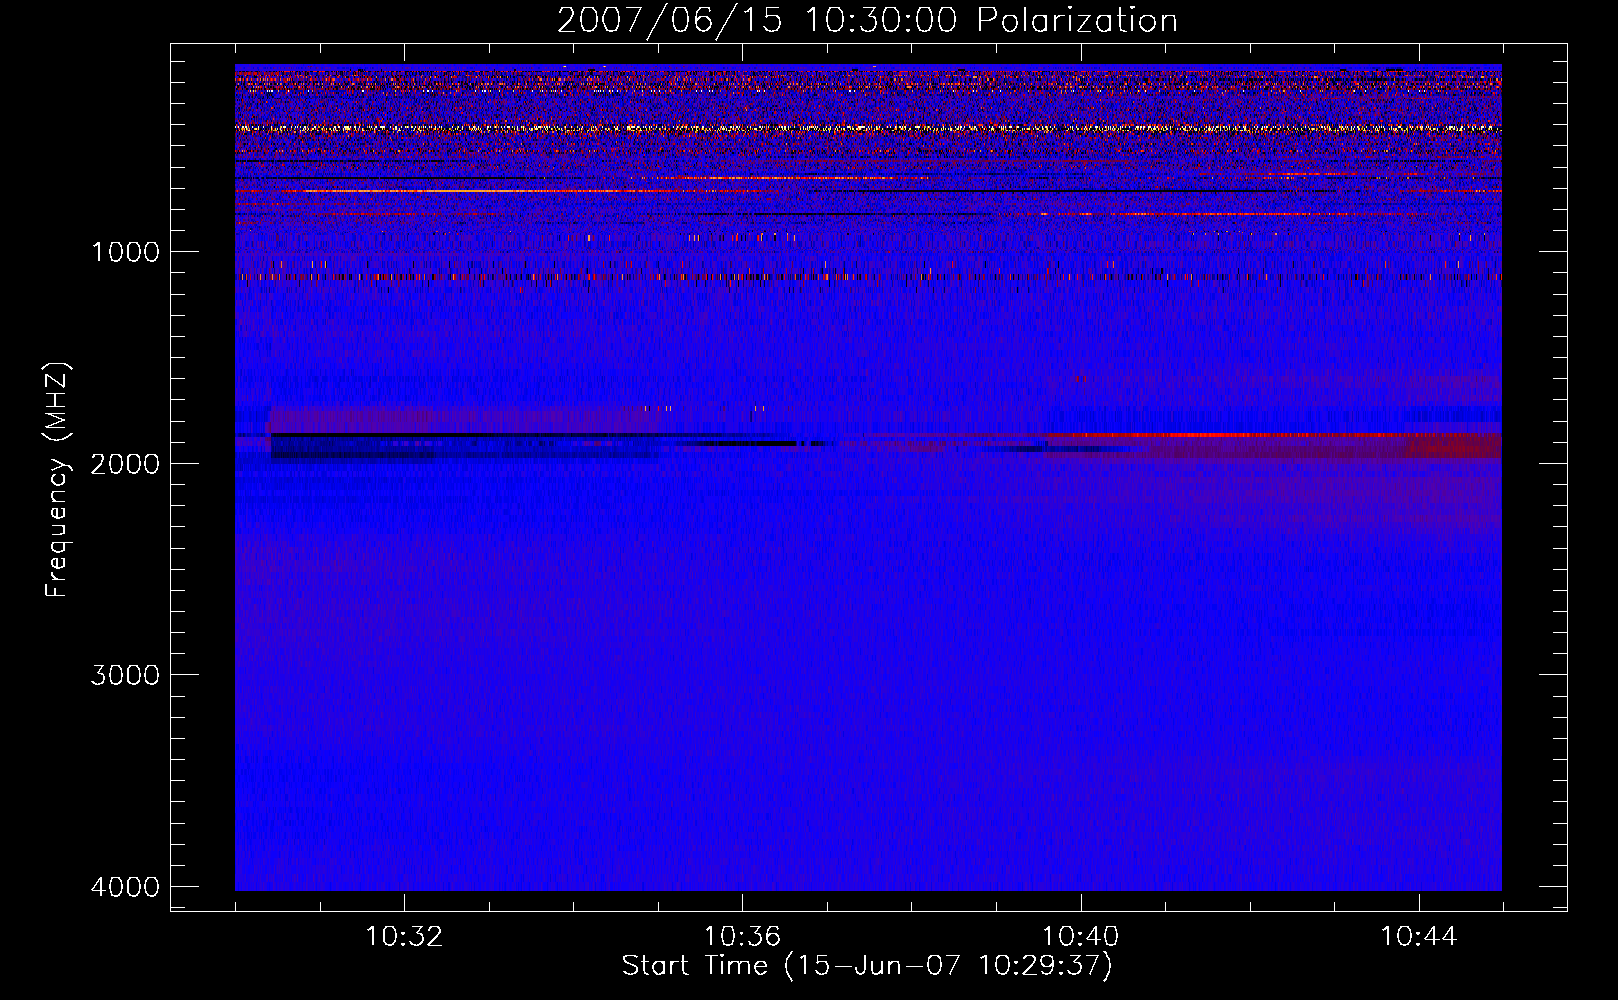Click the 10:44 time tick label
Viewport: 1618px width, 1000px height.
[x=1419, y=937]
